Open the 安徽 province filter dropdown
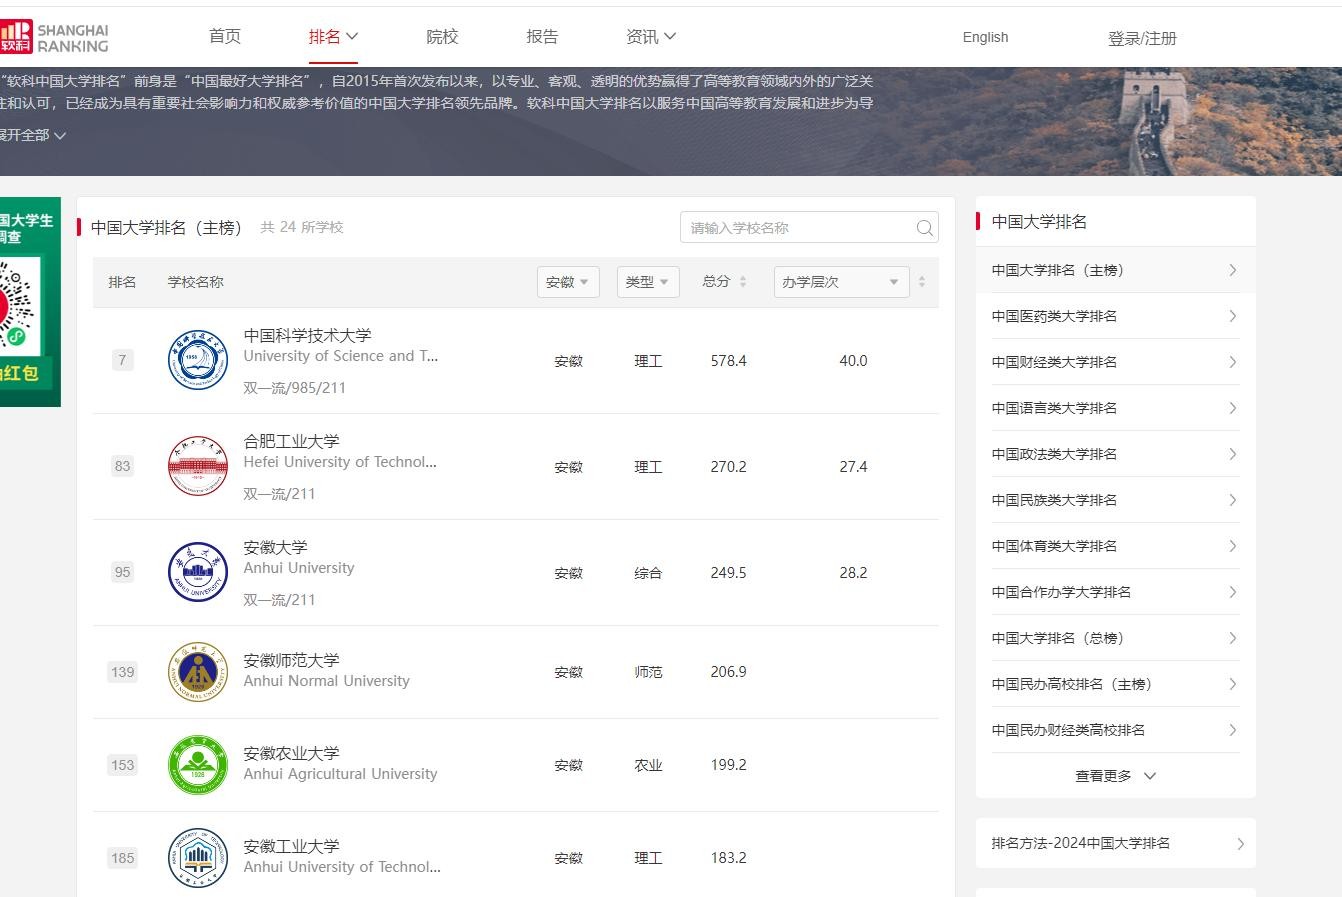Screen dimensions: 1342x897 [x=568, y=282]
